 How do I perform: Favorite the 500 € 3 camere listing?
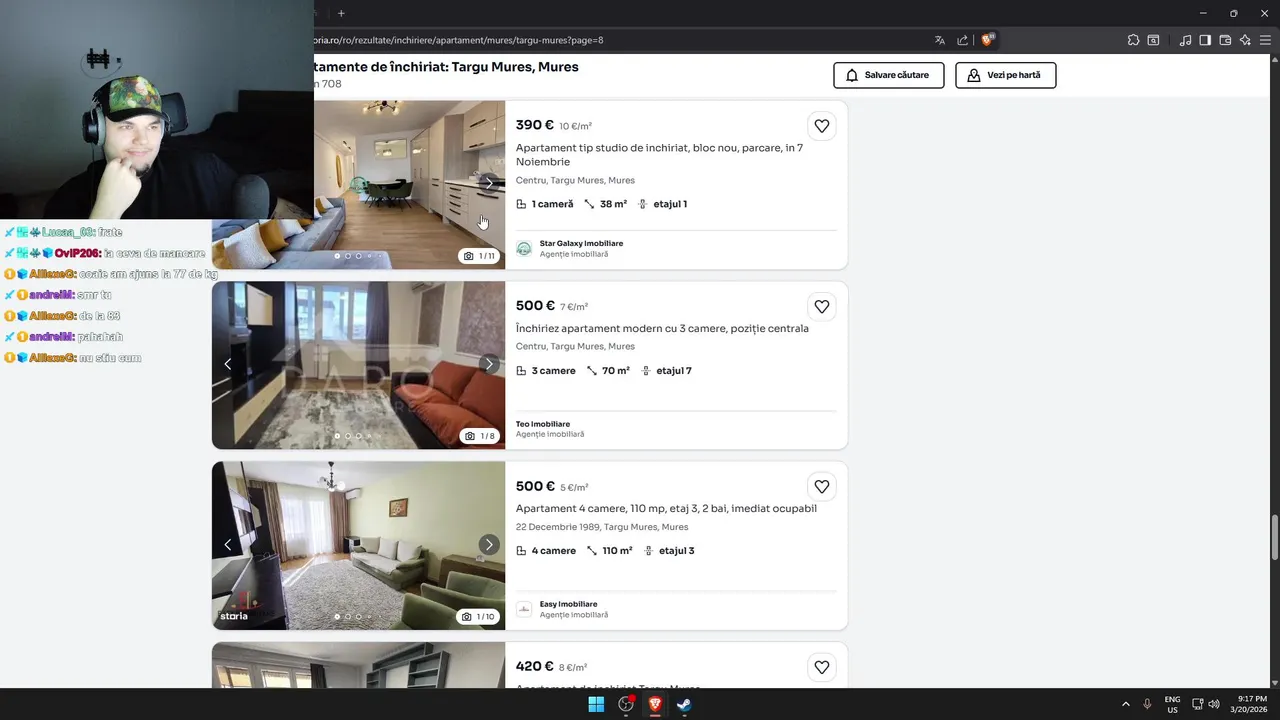821,306
